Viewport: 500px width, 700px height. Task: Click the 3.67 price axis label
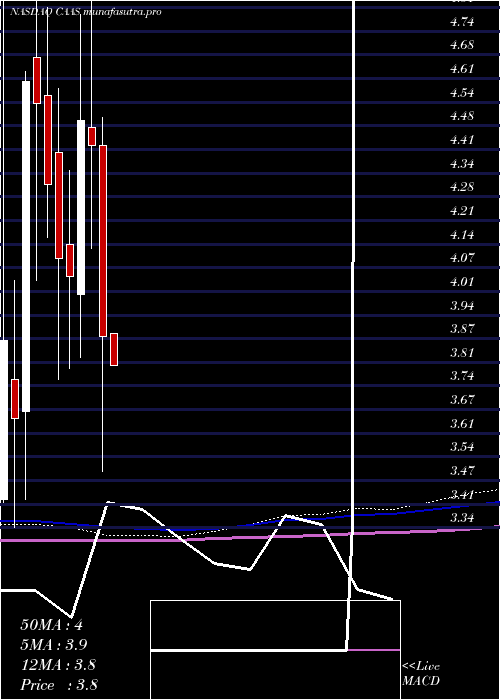(462, 400)
